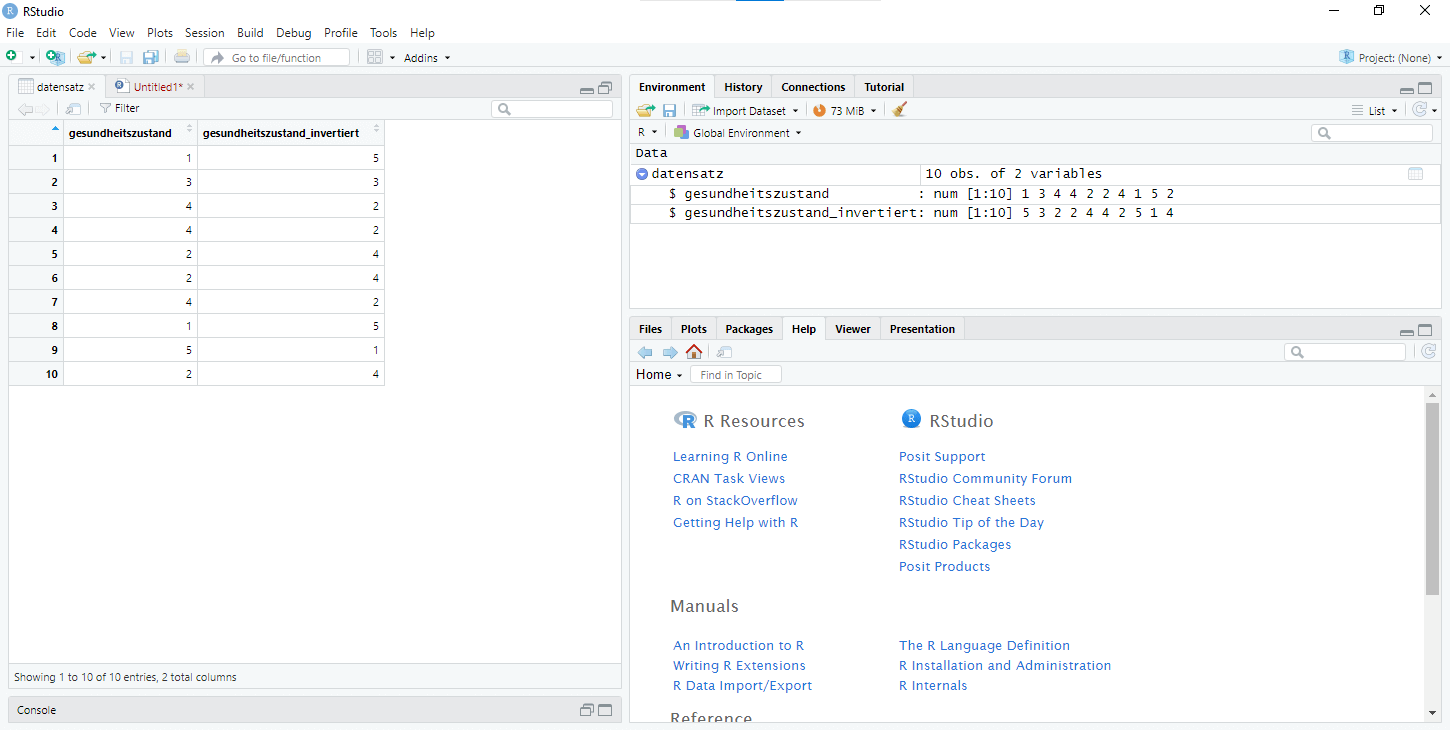Show help in new window icon
Image resolution: width=1450 pixels, height=730 pixels.
point(725,352)
